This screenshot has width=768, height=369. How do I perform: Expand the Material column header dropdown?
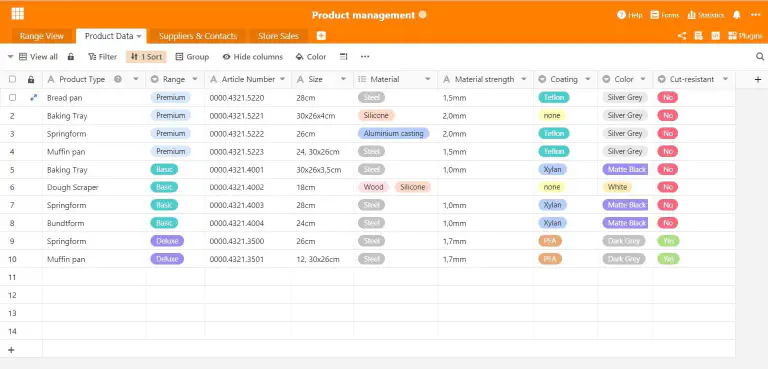click(x=428, y=79)
